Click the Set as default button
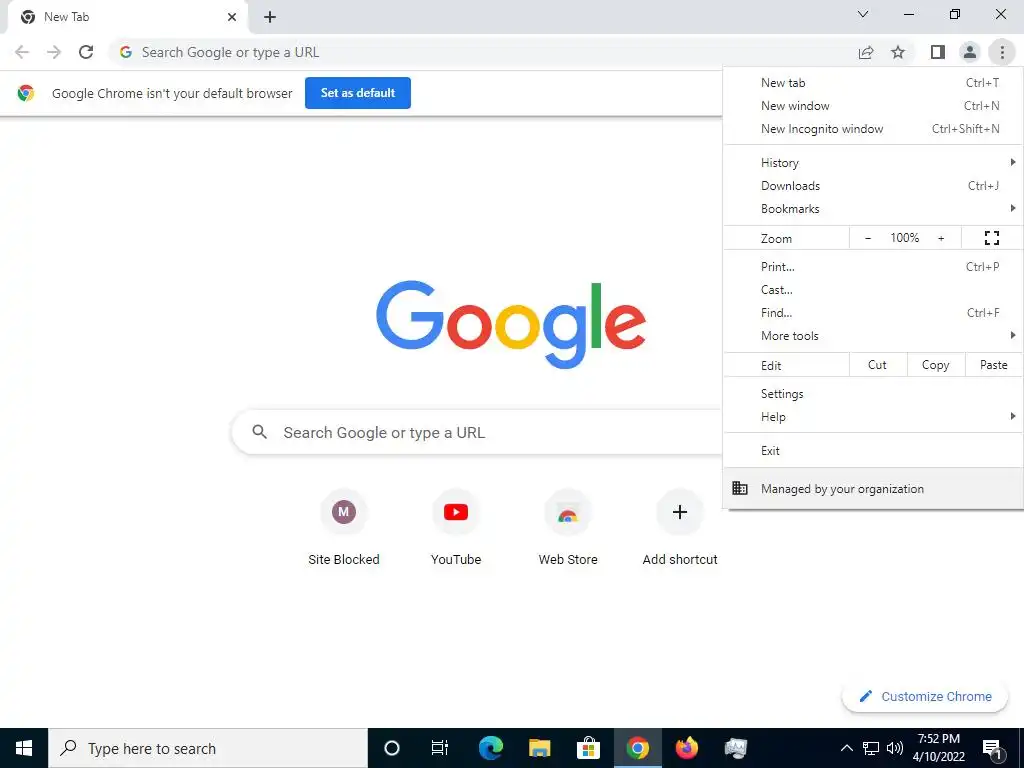The width and height of the screenshot is (1024, 768). (x=358, y=93)
